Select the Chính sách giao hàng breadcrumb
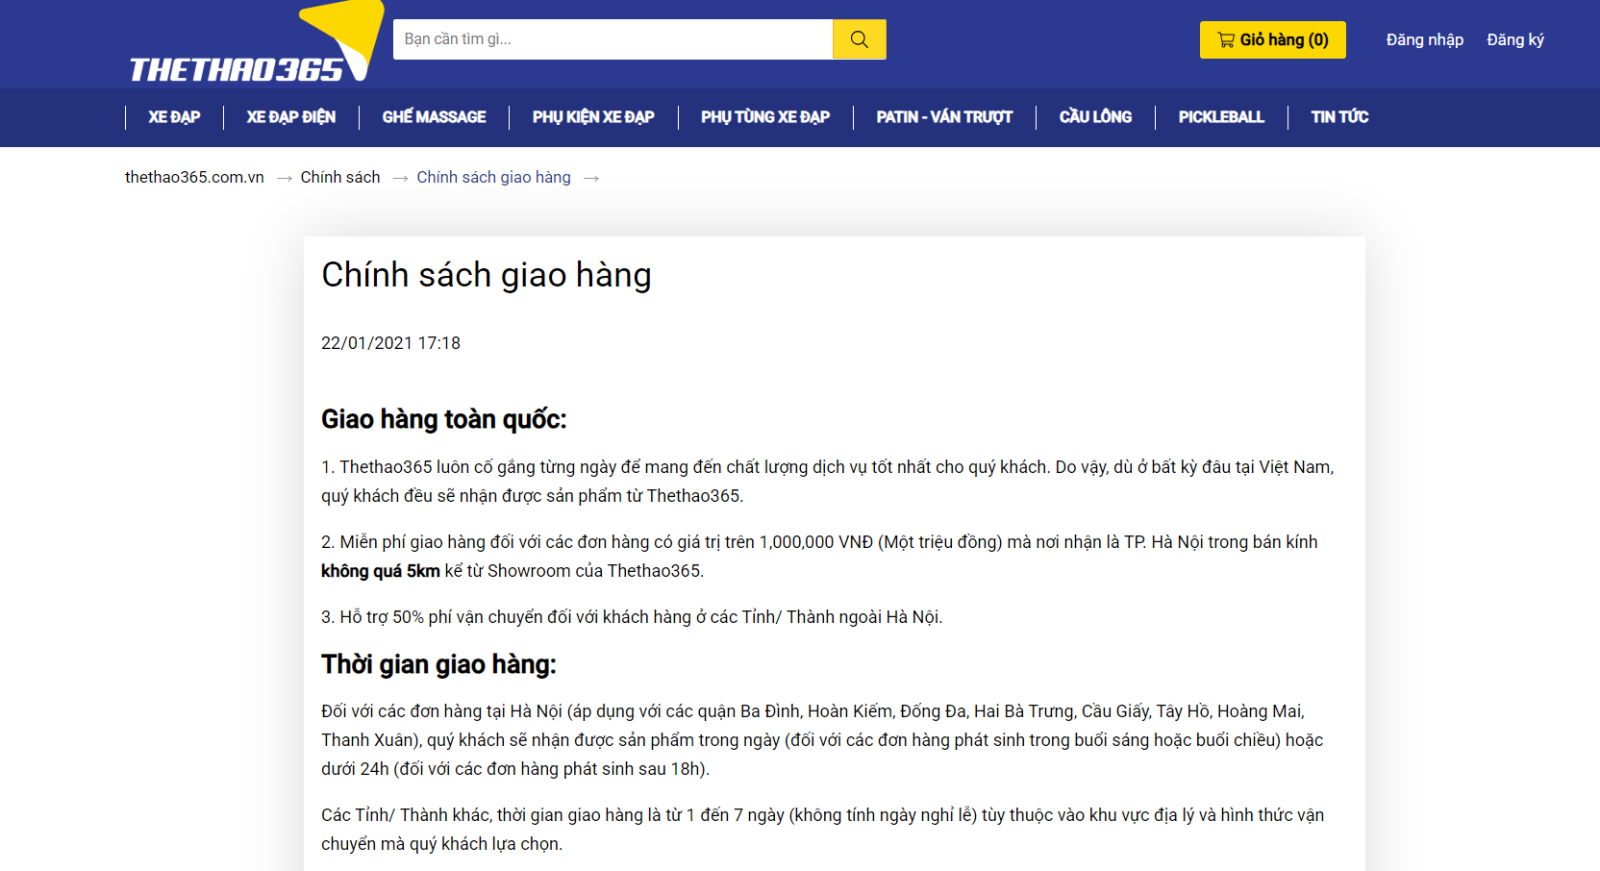This screenshot has height=871, width=1600. (x=493, y=177)
